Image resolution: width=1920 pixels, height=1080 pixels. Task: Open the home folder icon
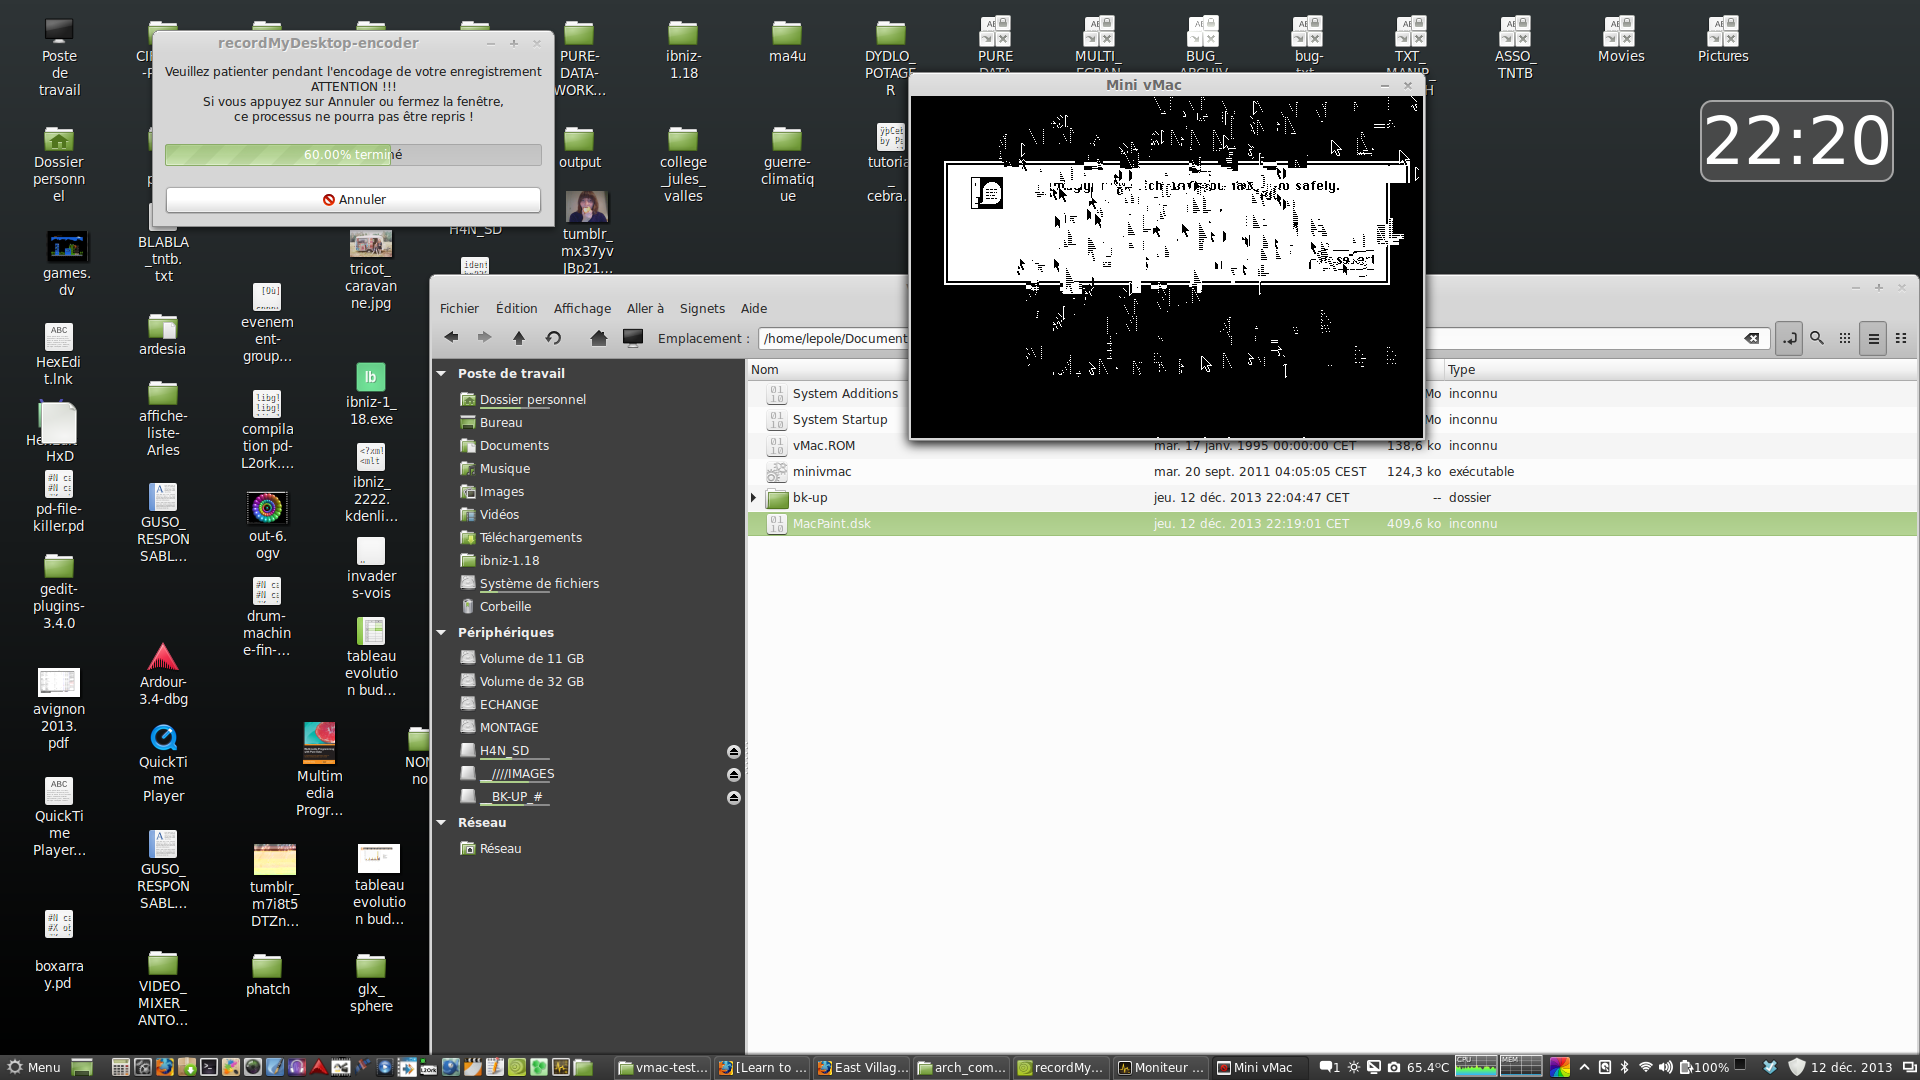pyautogui.click(x=598, y=338)
